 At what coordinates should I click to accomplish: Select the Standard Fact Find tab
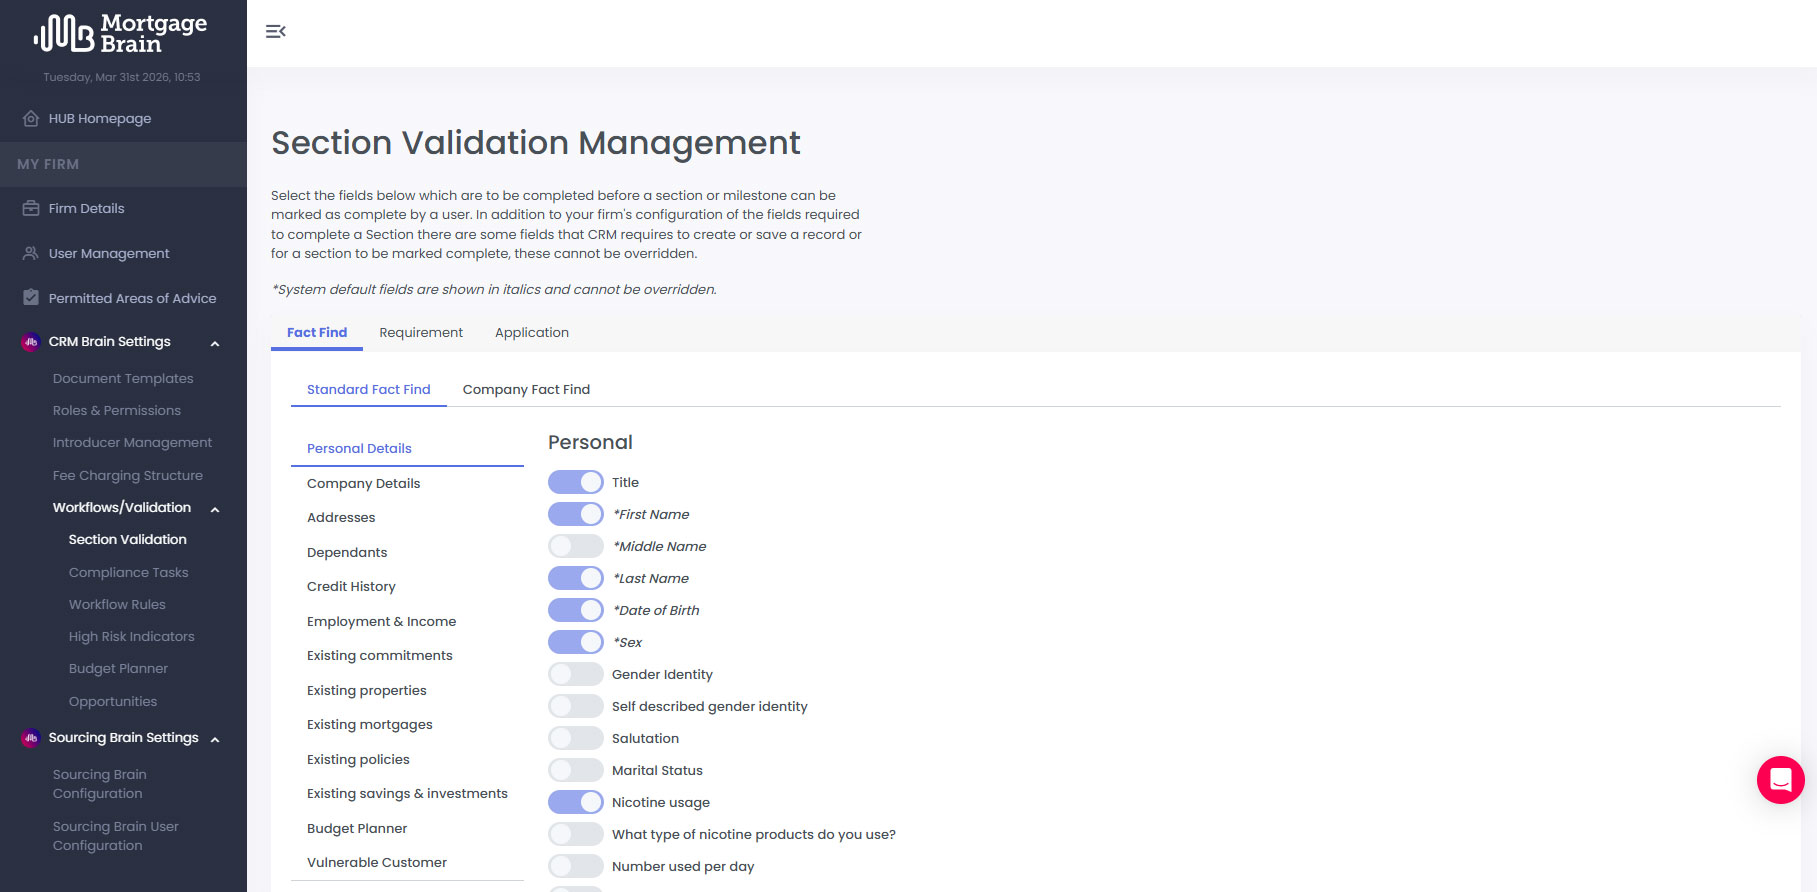click(x=368, y=390)
